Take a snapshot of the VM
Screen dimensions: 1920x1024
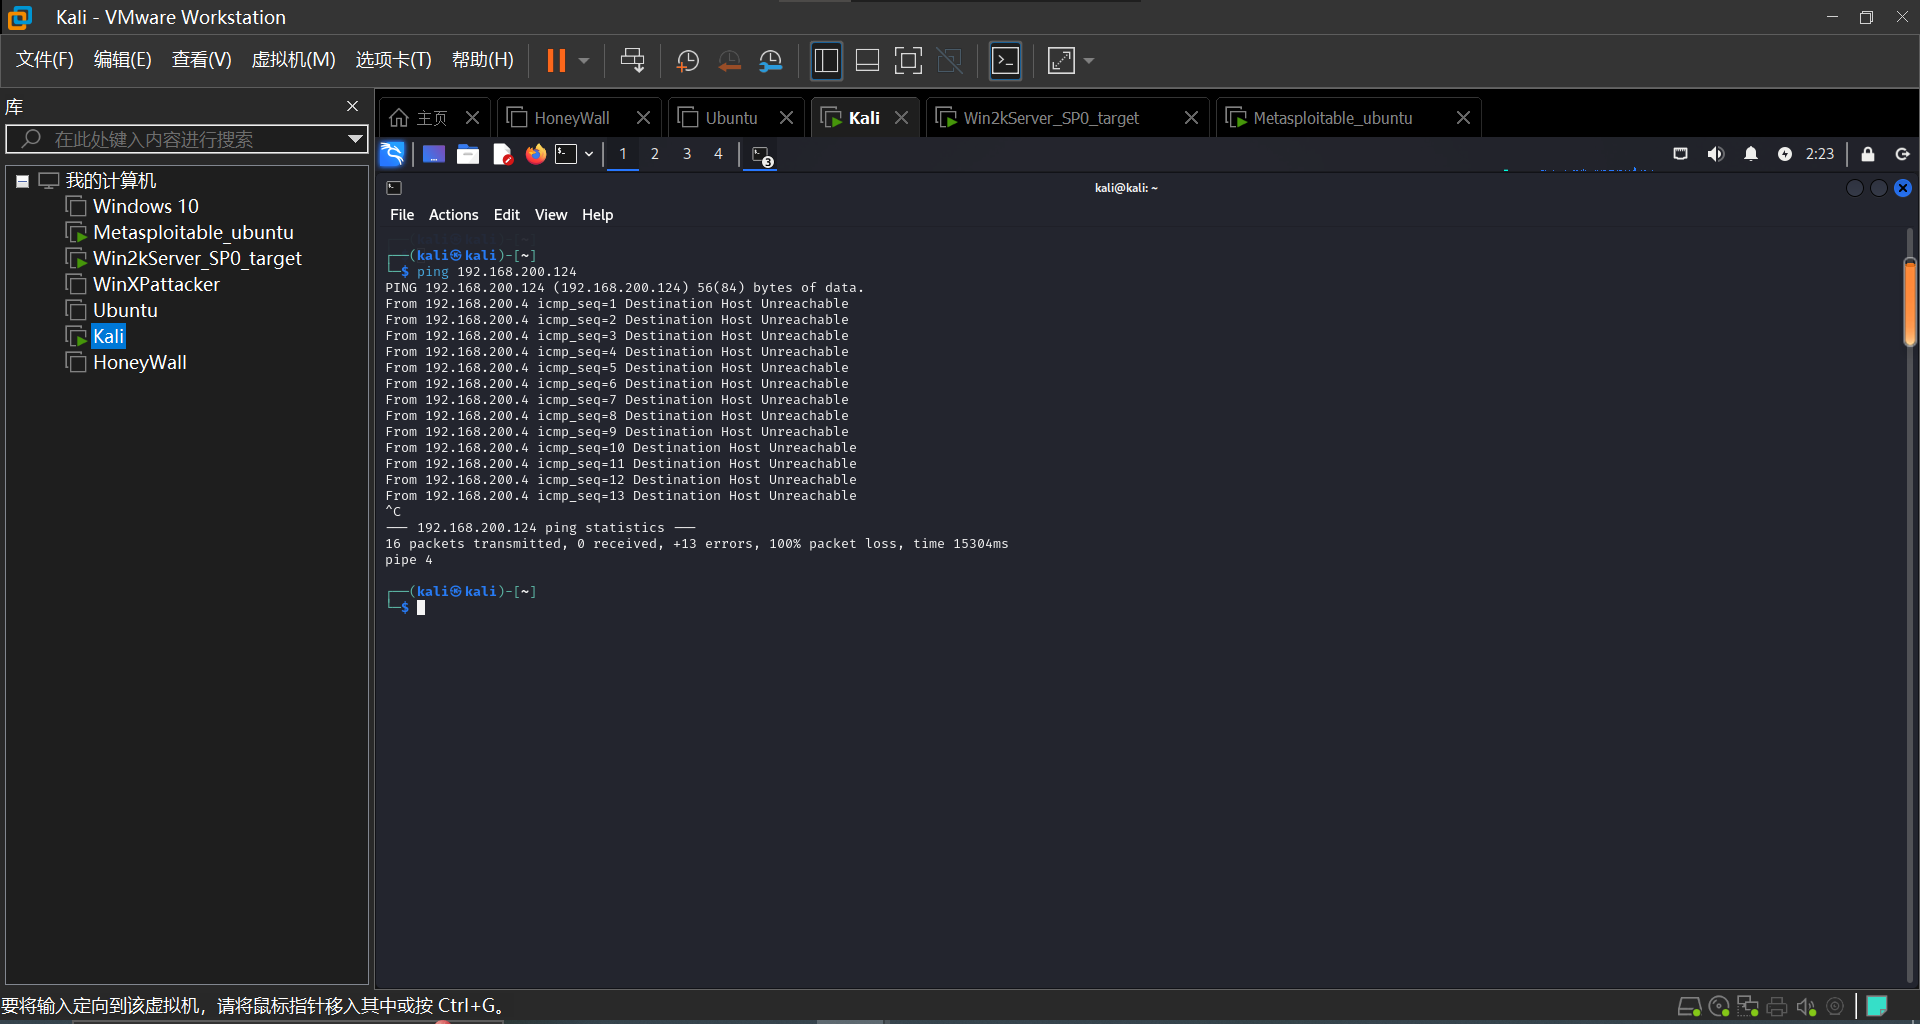tap(688, 61)
